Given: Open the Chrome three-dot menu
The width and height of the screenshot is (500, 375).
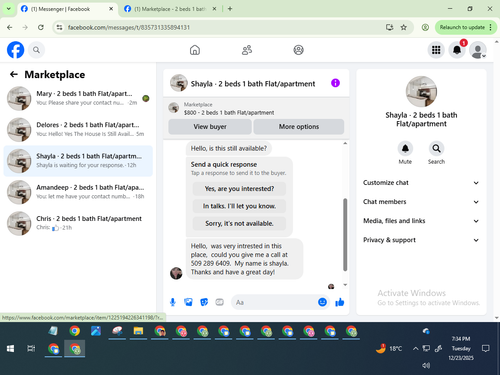Looking at the screenshot, I should point(491,27).
